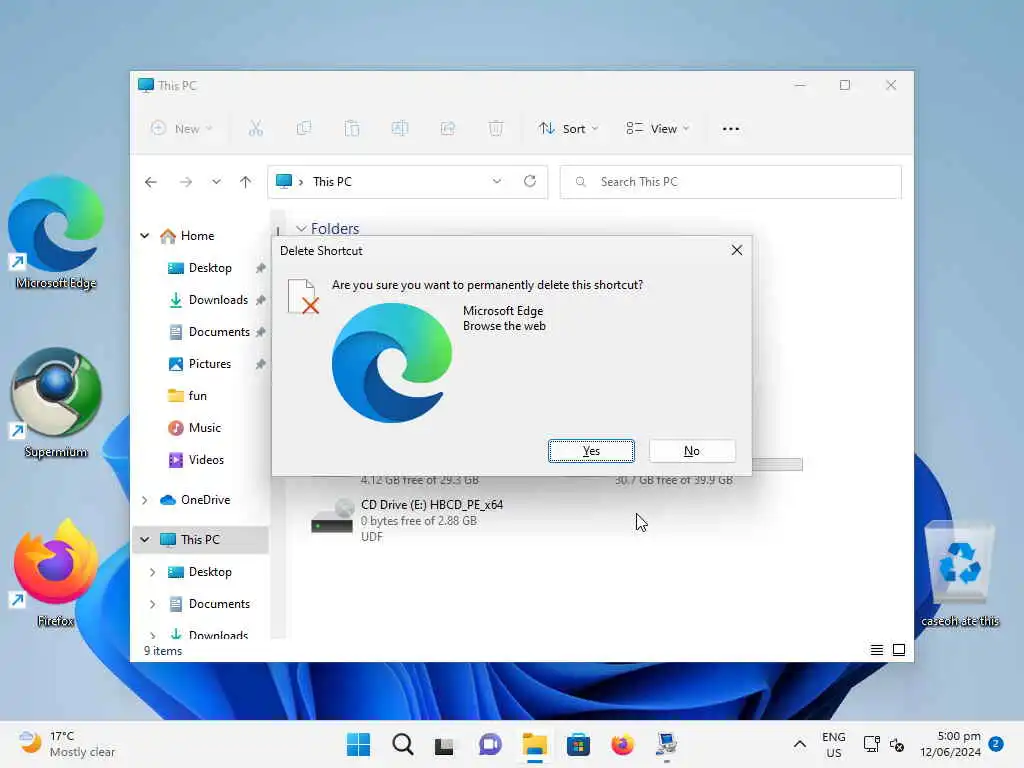Screen dimensions: 1024x768
Task: Confirm deletion with the Yes button
Action: [591, 451]
